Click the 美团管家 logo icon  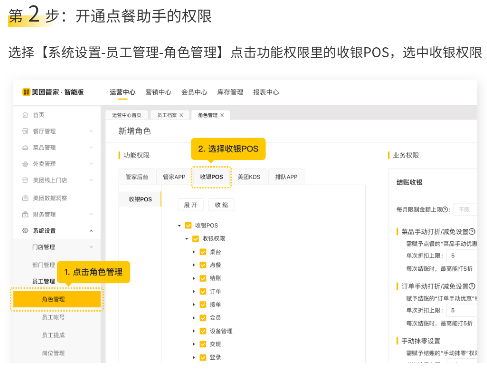26,92
